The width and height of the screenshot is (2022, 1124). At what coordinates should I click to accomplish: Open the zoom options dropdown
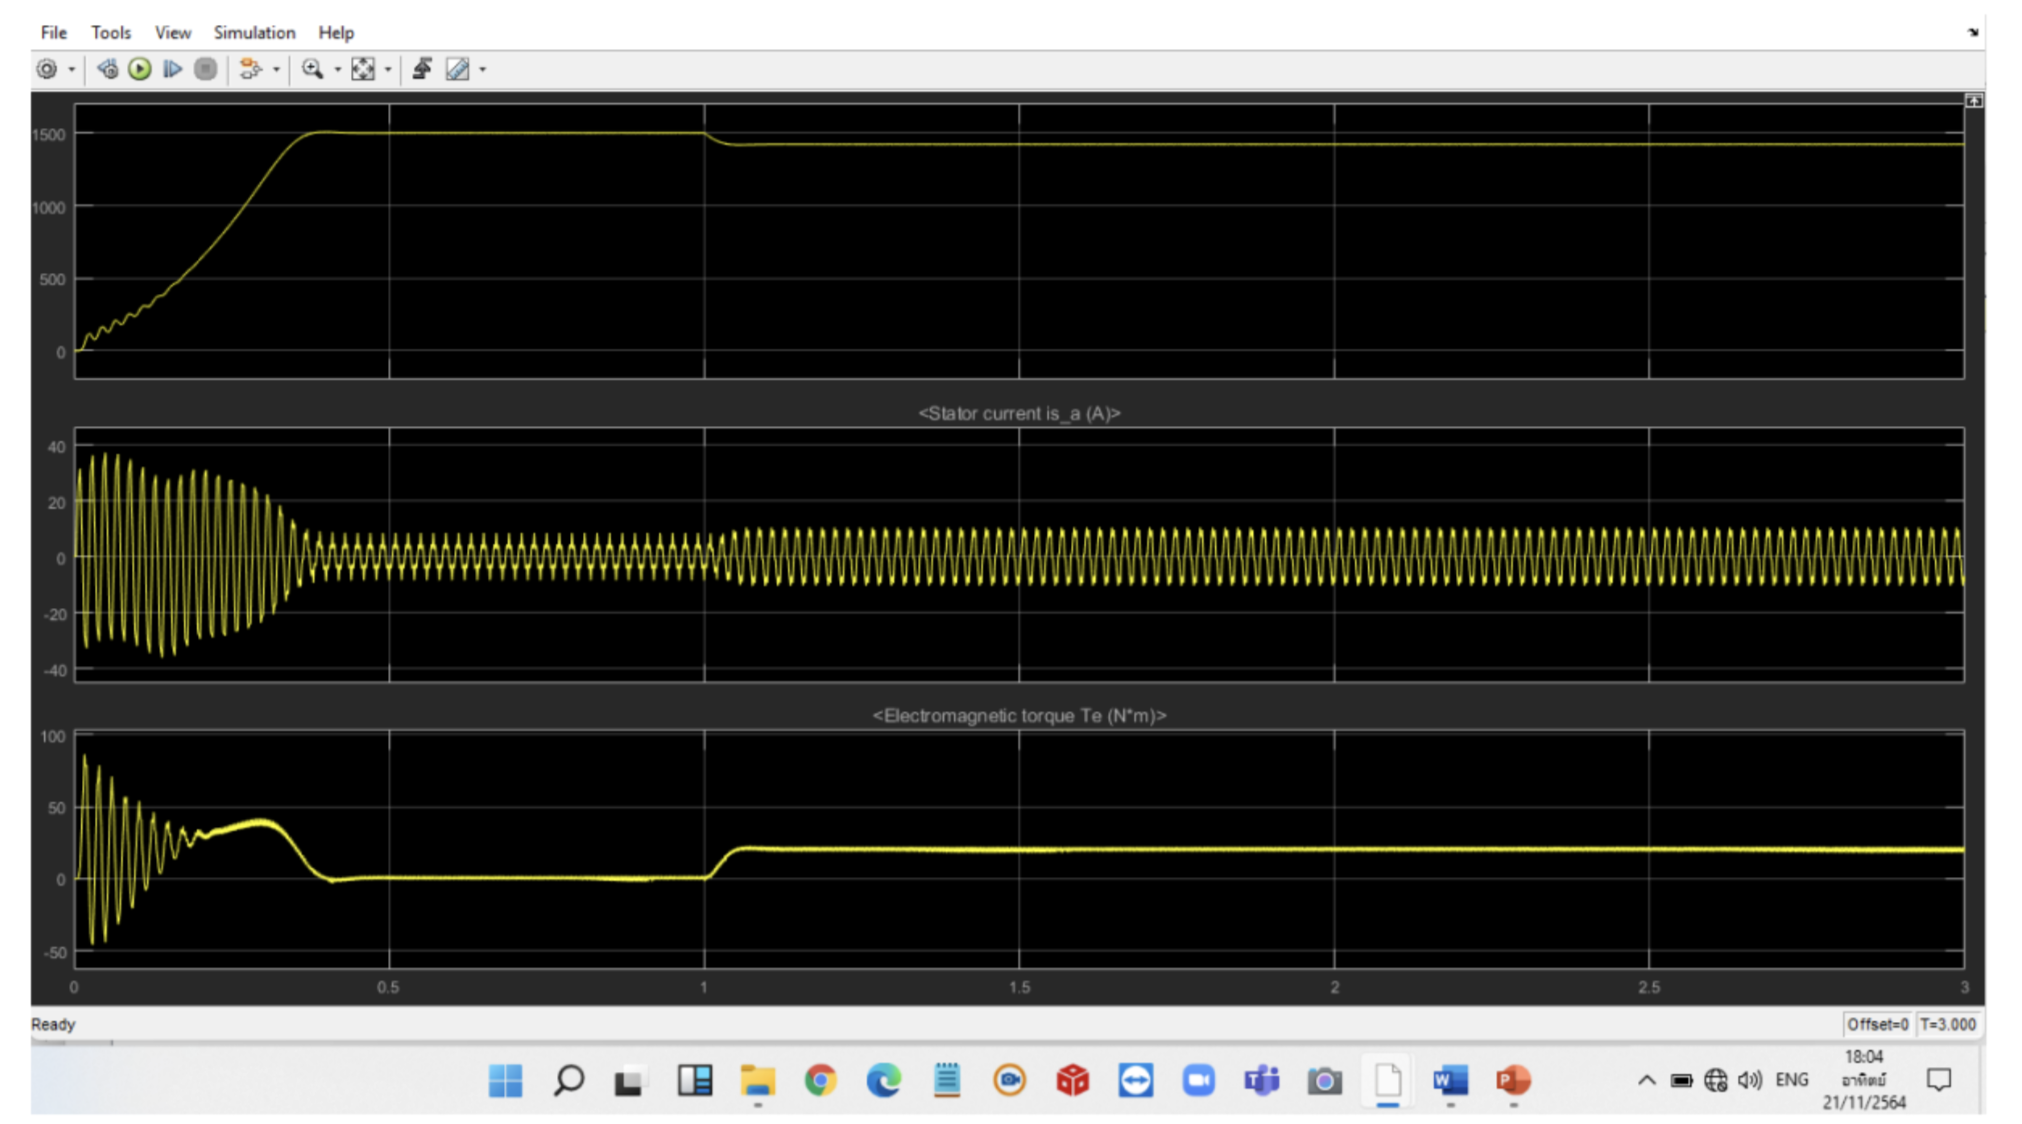click(x=337, y=69)
